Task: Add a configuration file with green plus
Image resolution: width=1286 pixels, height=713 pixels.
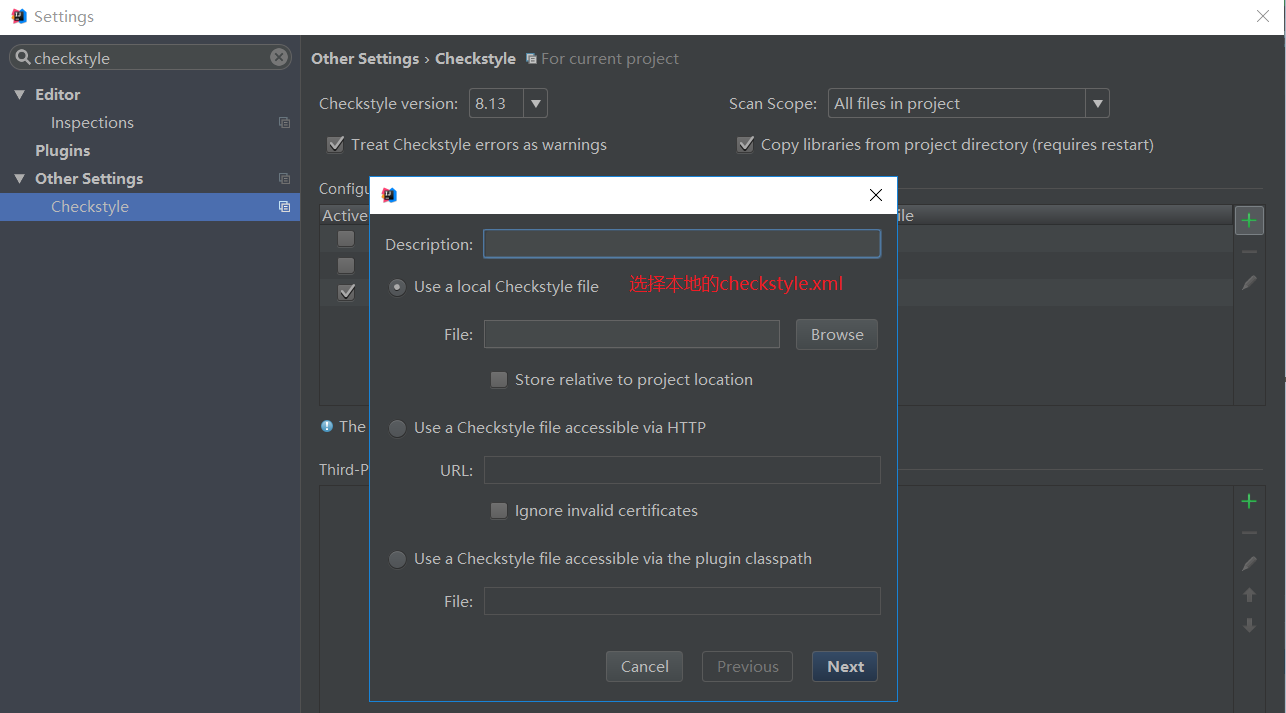Action: point(1249,220)
